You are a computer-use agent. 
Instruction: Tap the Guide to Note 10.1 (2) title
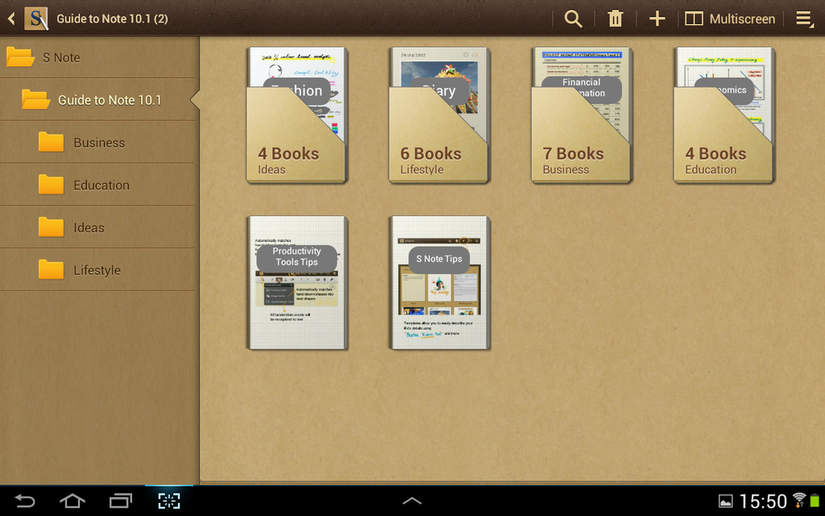tap(112, 19)
